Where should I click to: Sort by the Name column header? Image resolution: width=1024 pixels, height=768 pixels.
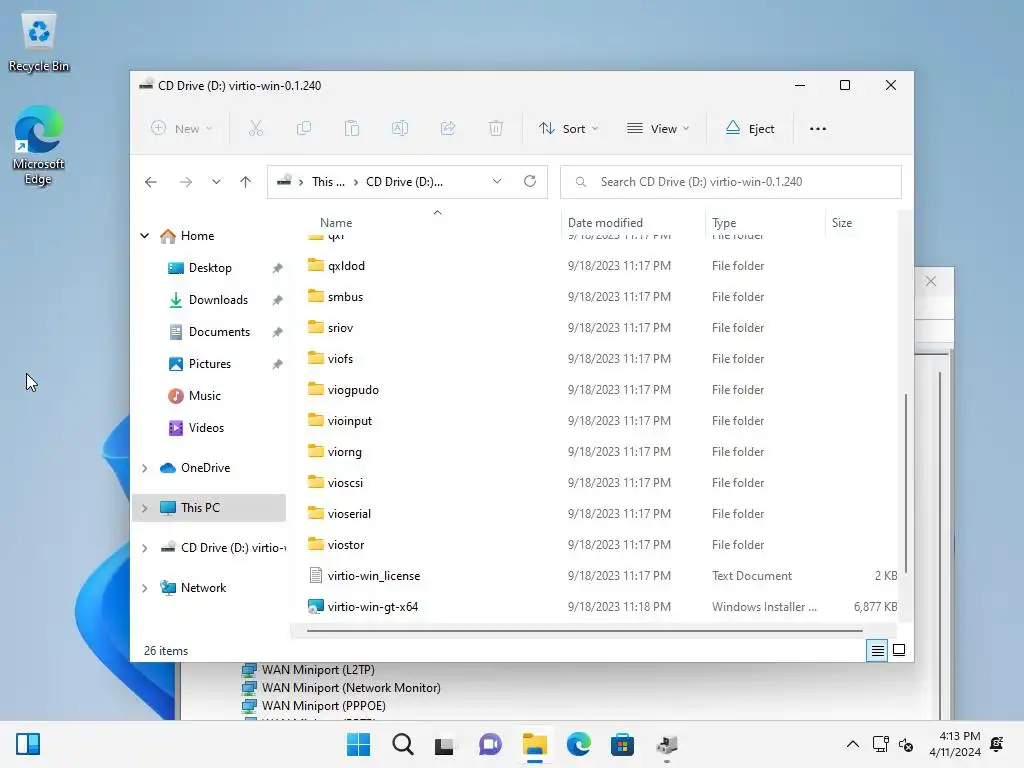[x=336, y=223]
